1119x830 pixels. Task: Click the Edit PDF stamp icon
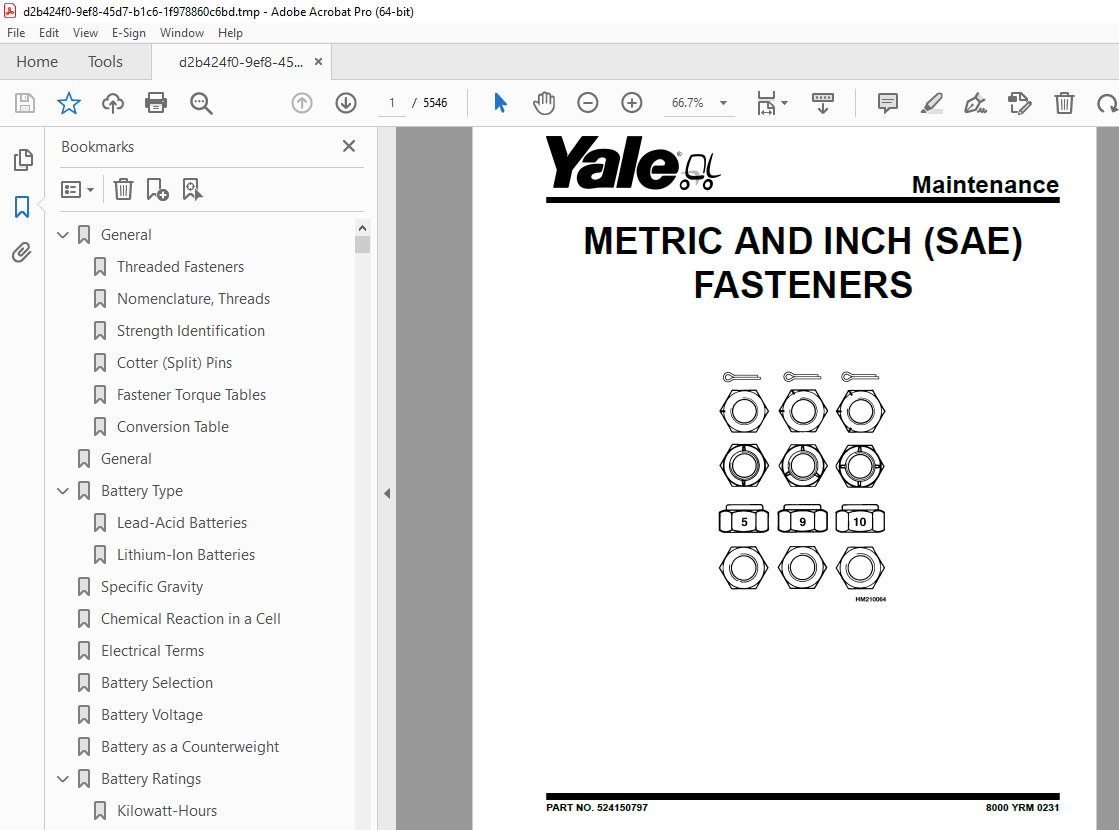tap(1020, 103)
